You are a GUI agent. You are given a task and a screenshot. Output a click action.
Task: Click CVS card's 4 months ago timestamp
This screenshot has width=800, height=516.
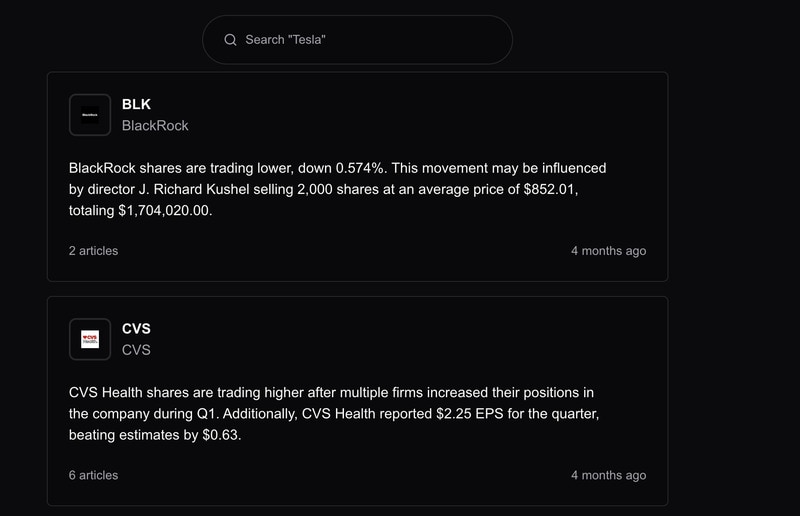608,475
